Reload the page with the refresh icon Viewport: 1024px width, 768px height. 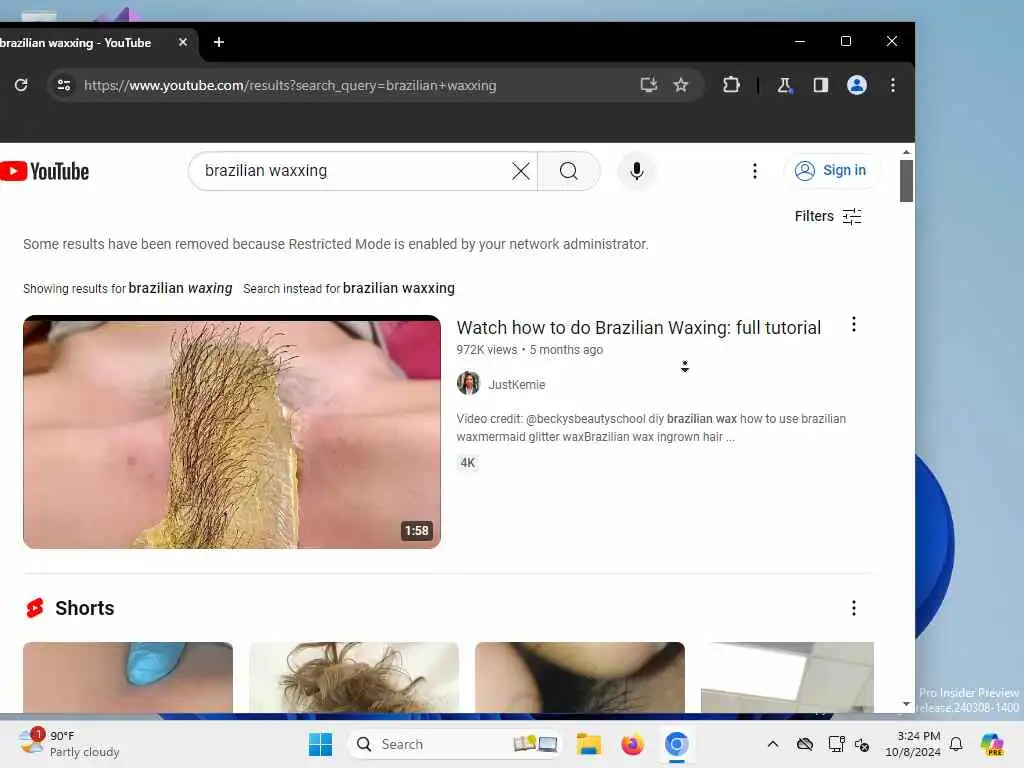click(x=21, y=85)
